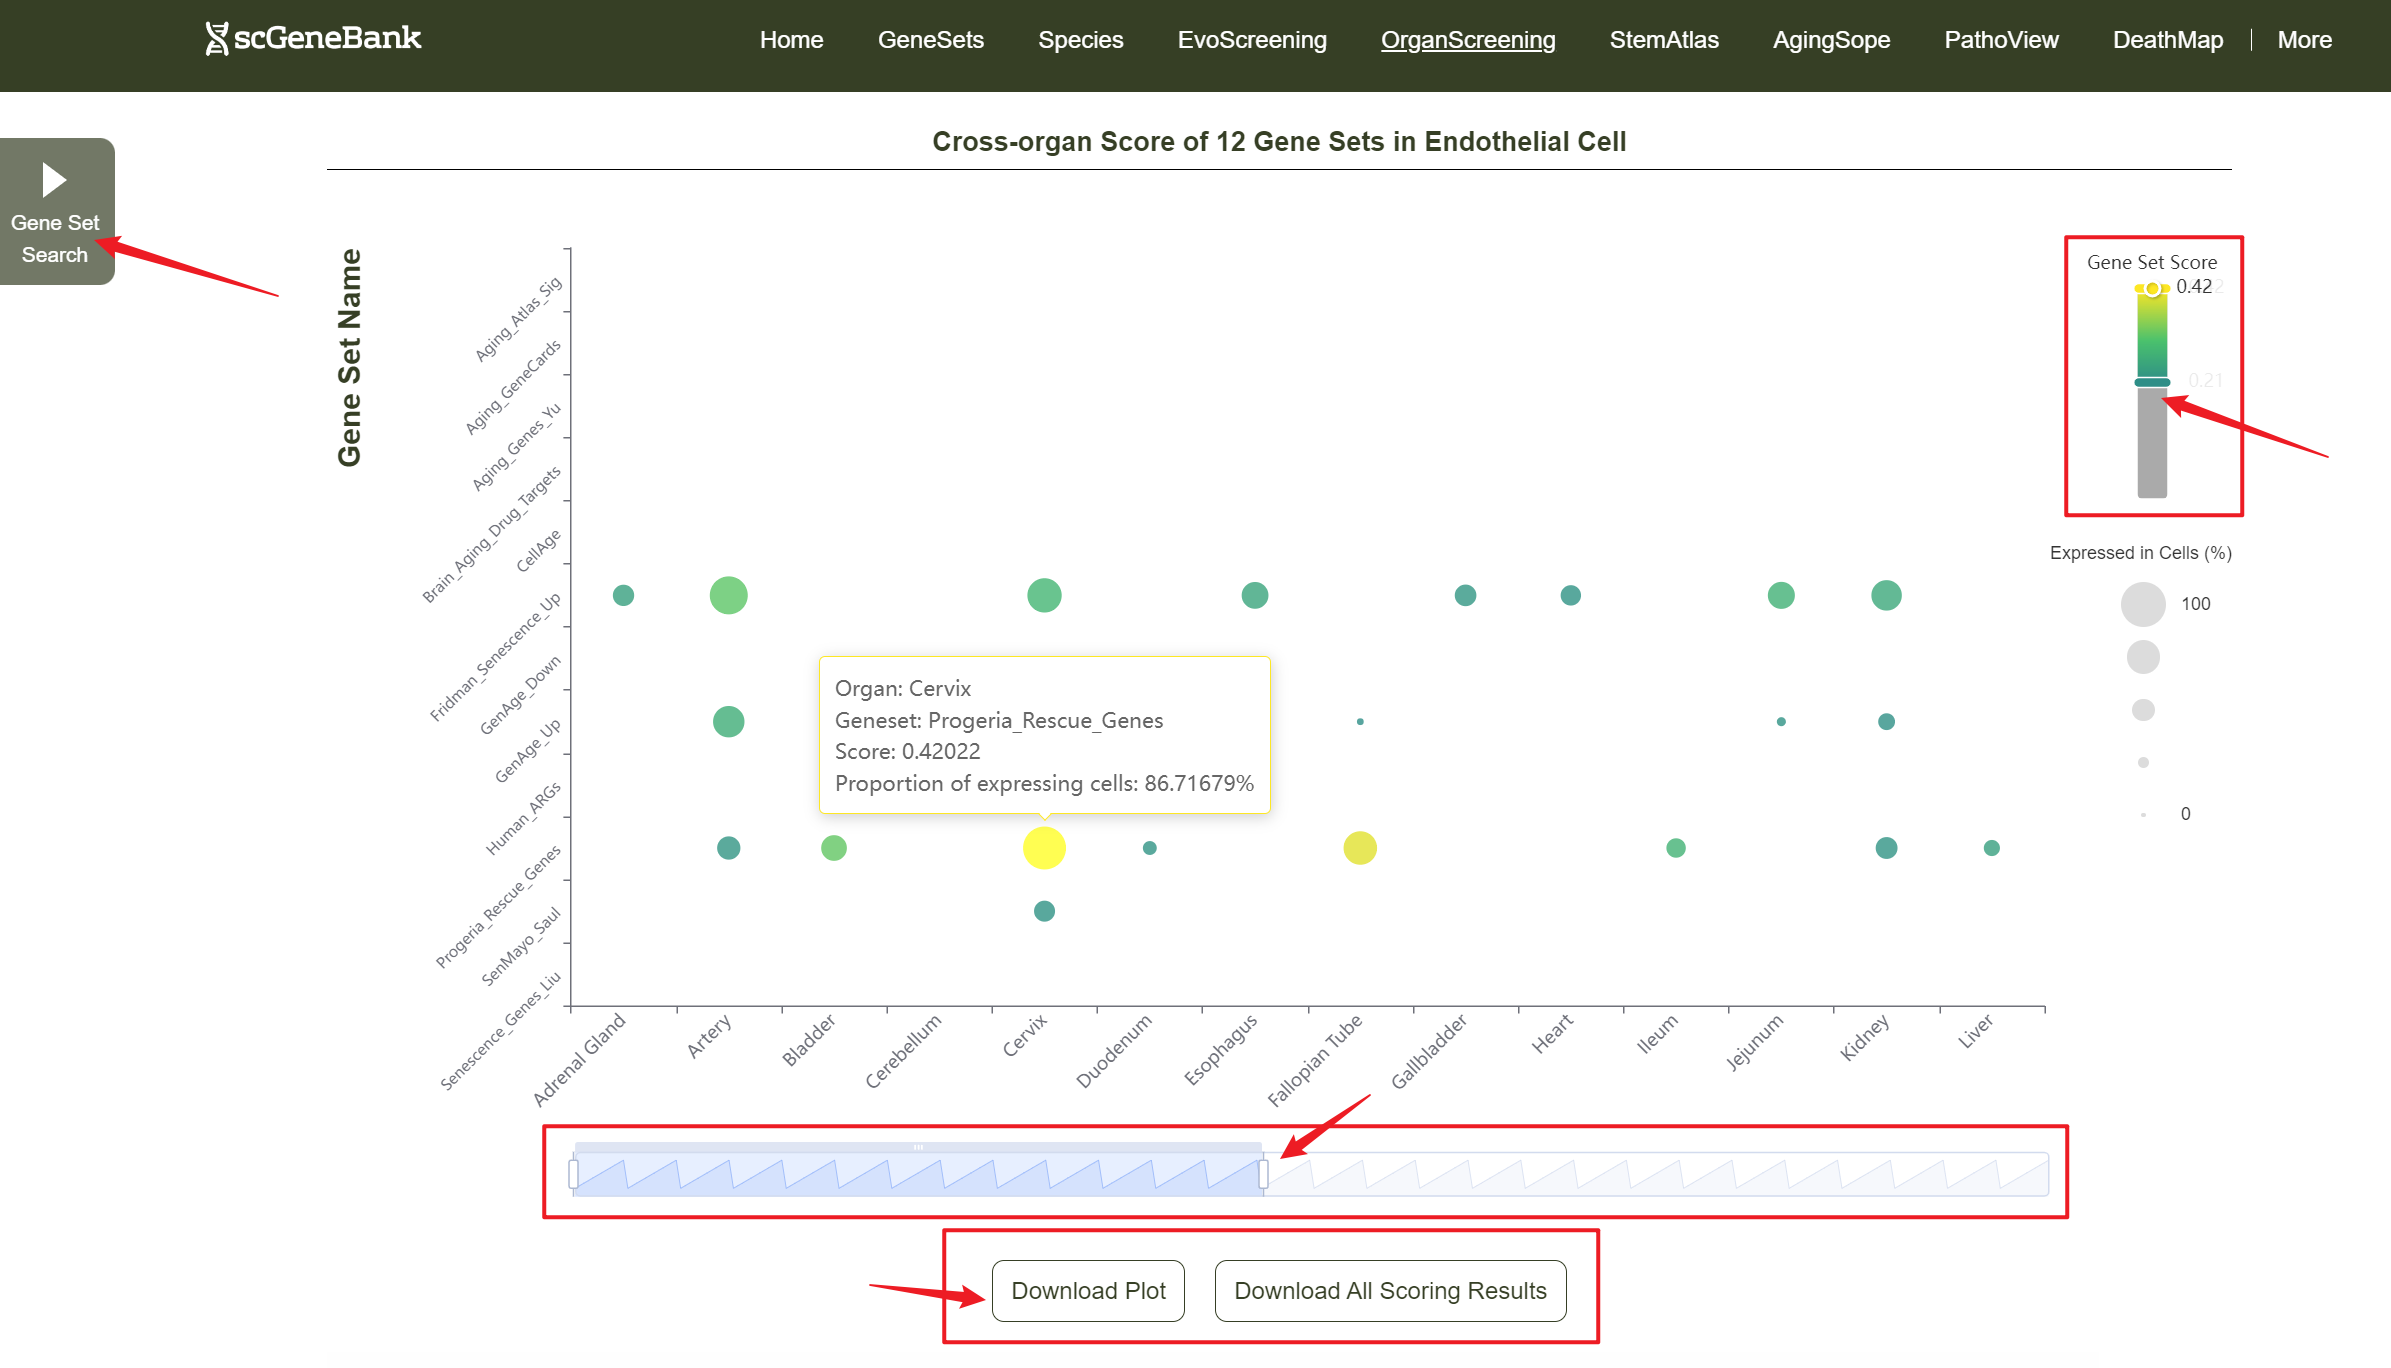This screenshot has width=2391, height=1368.
Task: Open the GeneSets navigation tab
Action: [930, 40]
